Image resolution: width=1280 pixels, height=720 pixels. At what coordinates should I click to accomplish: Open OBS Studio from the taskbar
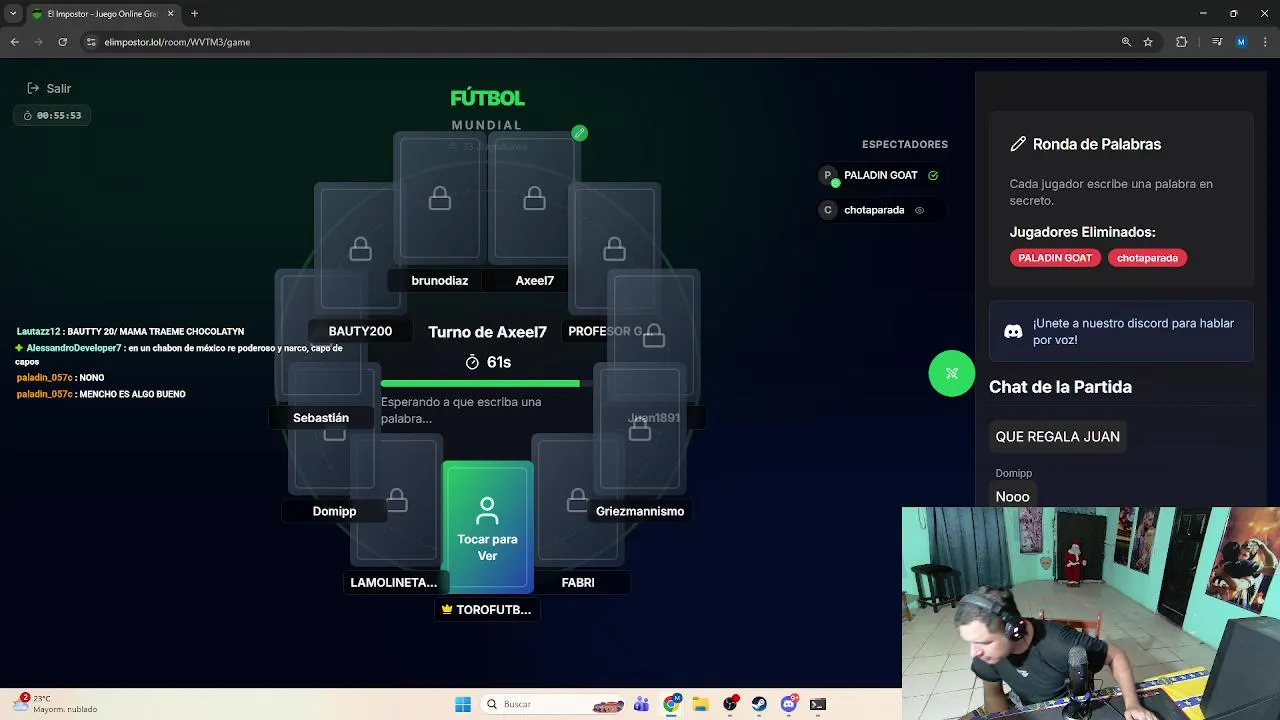[730, 704]
